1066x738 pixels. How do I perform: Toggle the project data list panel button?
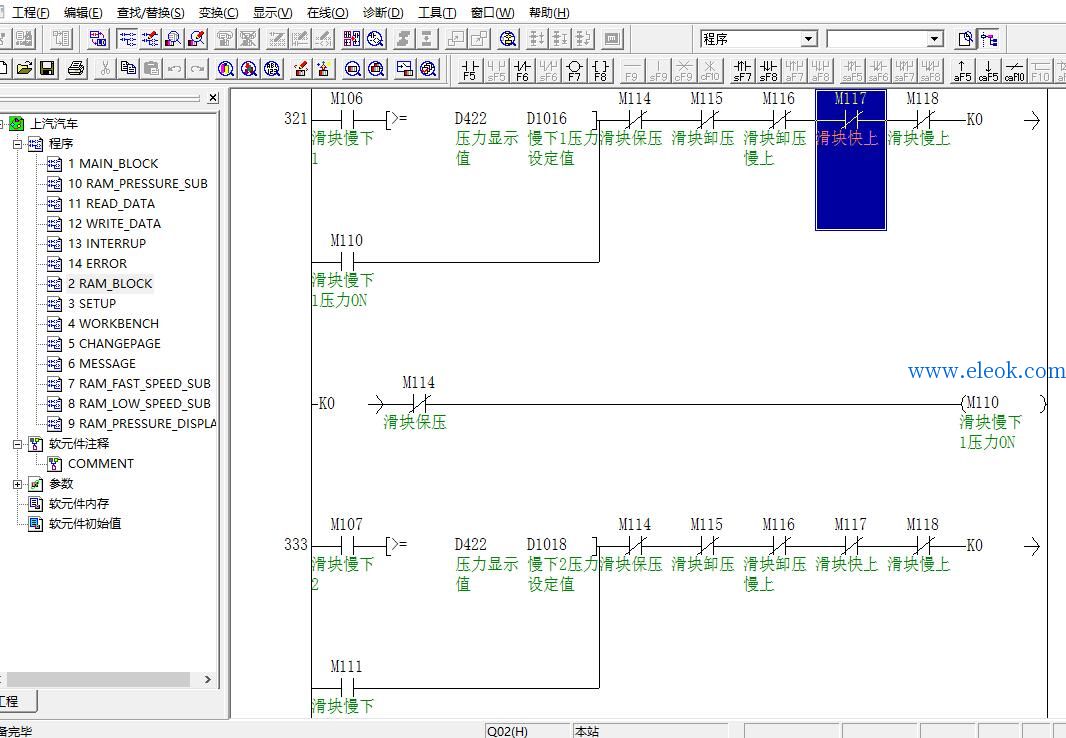pyautogui.click(x=988, y=39)
